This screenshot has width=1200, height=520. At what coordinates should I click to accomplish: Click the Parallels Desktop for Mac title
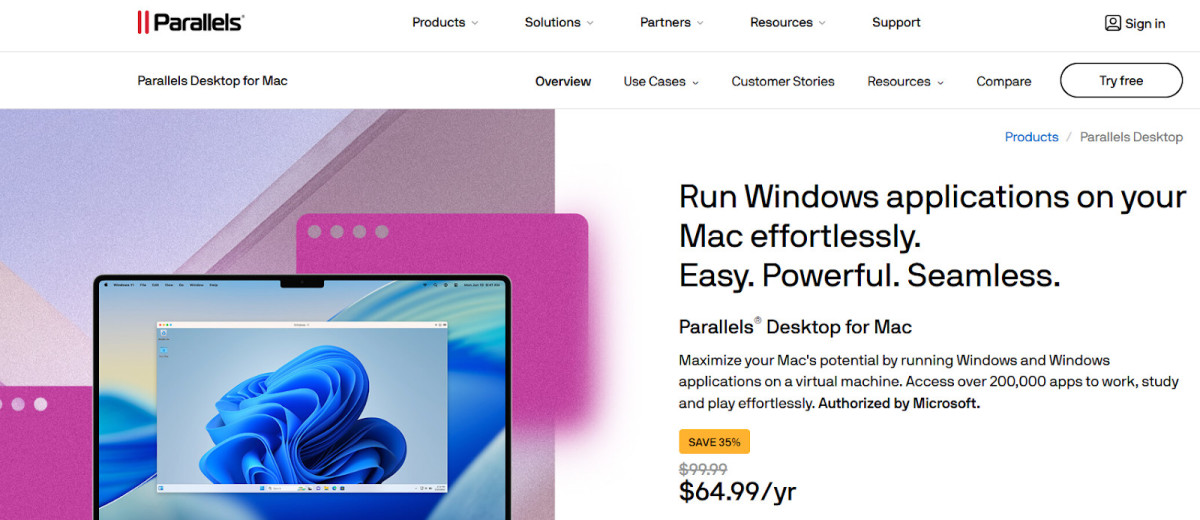tap(795, 326)
